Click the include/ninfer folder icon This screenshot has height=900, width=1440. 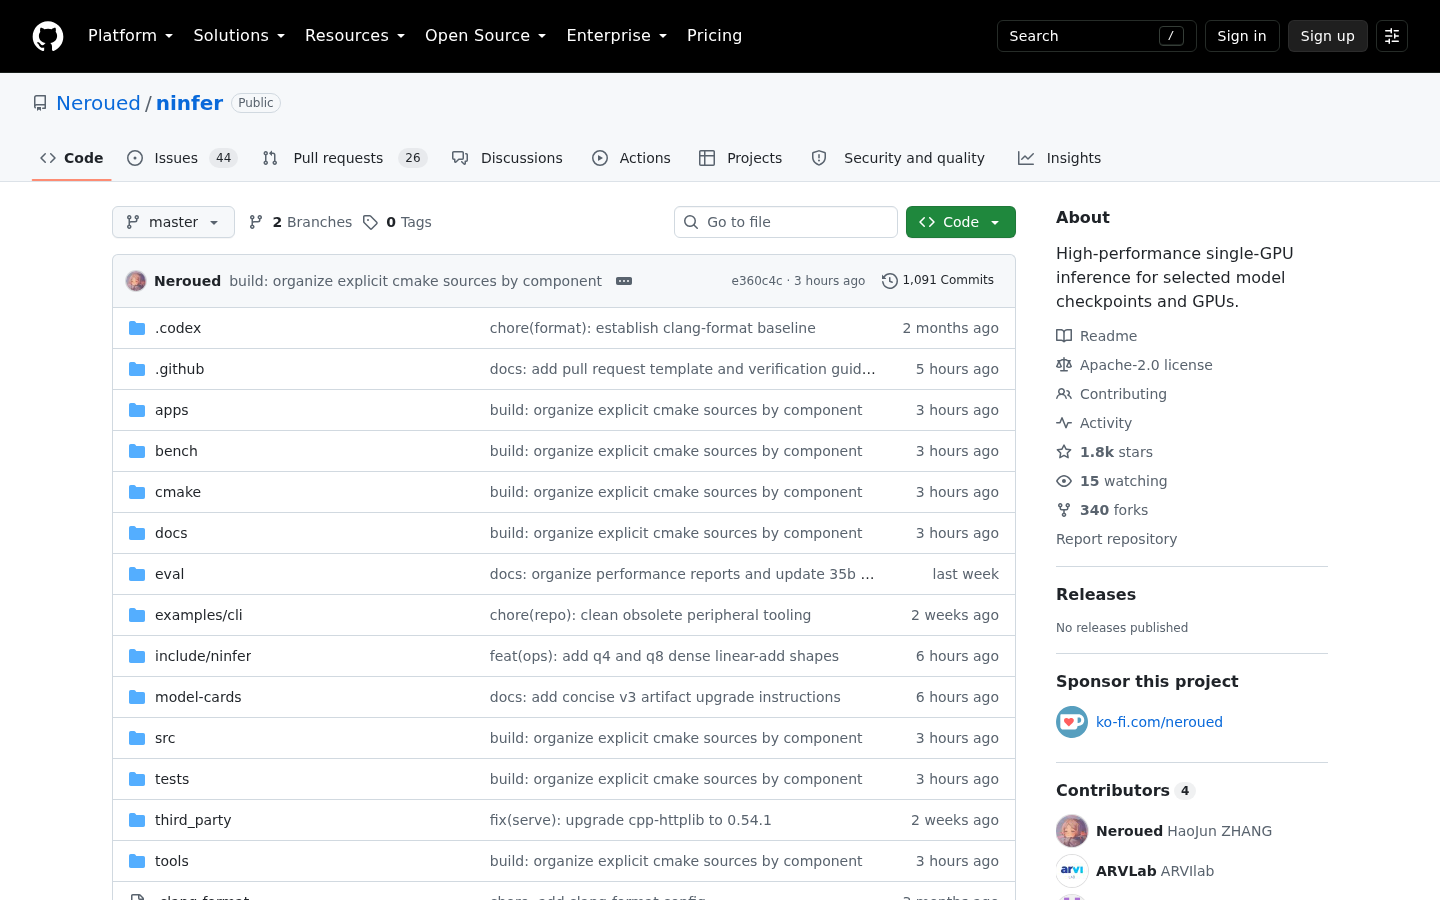[137, 656]
